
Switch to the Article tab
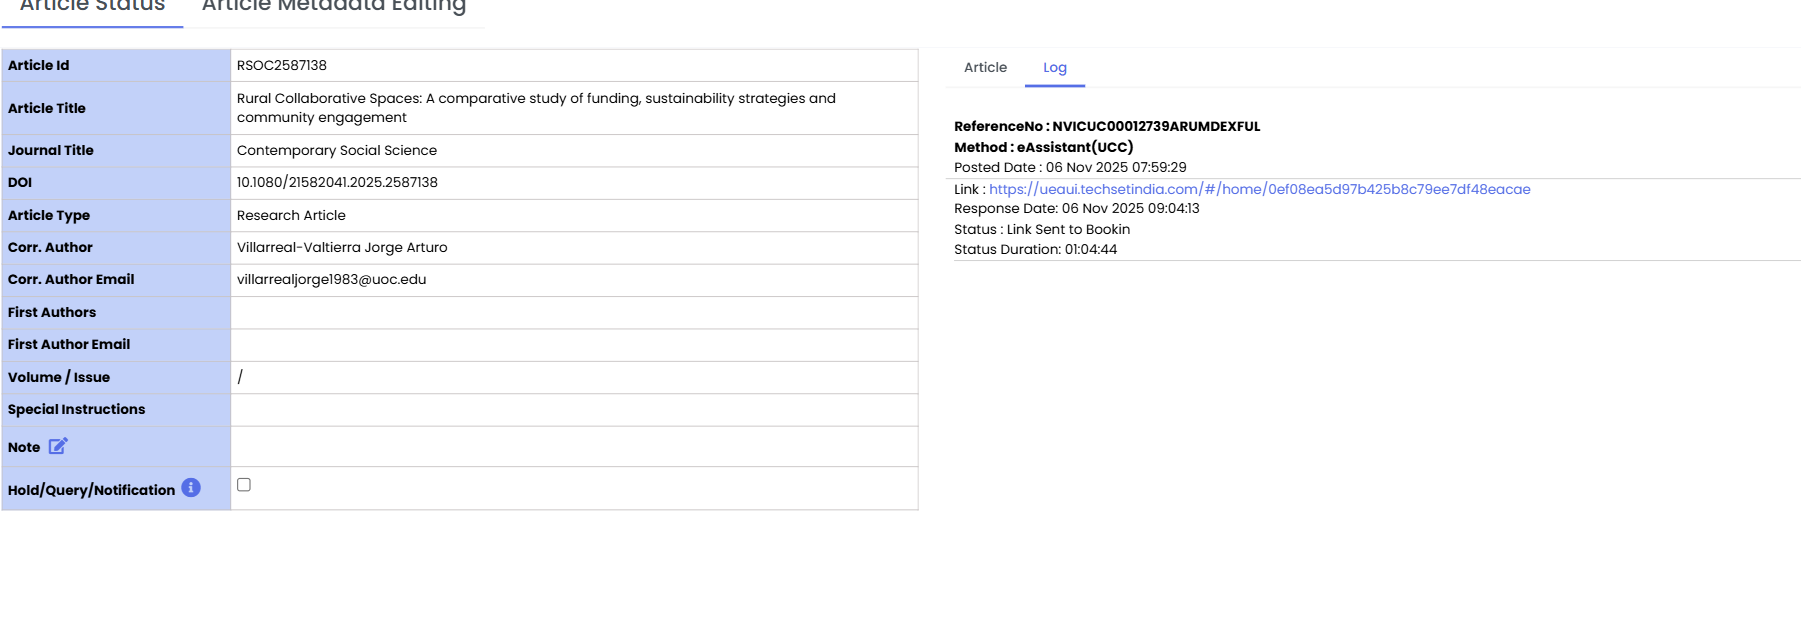(985, 67)
